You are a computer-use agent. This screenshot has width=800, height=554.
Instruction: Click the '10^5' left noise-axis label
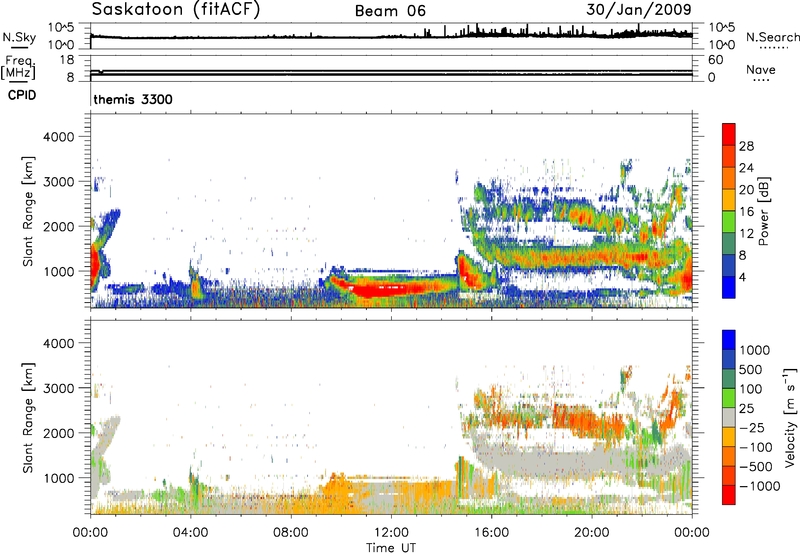coord(61,28)
